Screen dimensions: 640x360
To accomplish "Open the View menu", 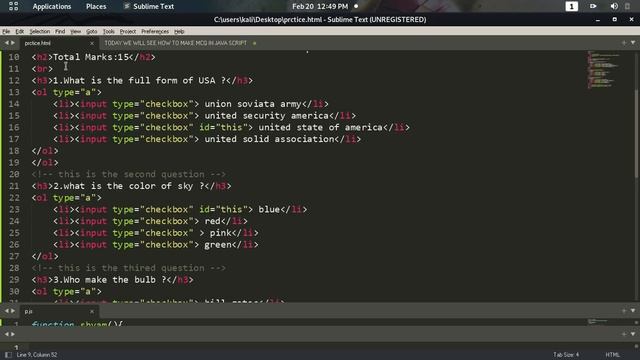I will (76, 31).
